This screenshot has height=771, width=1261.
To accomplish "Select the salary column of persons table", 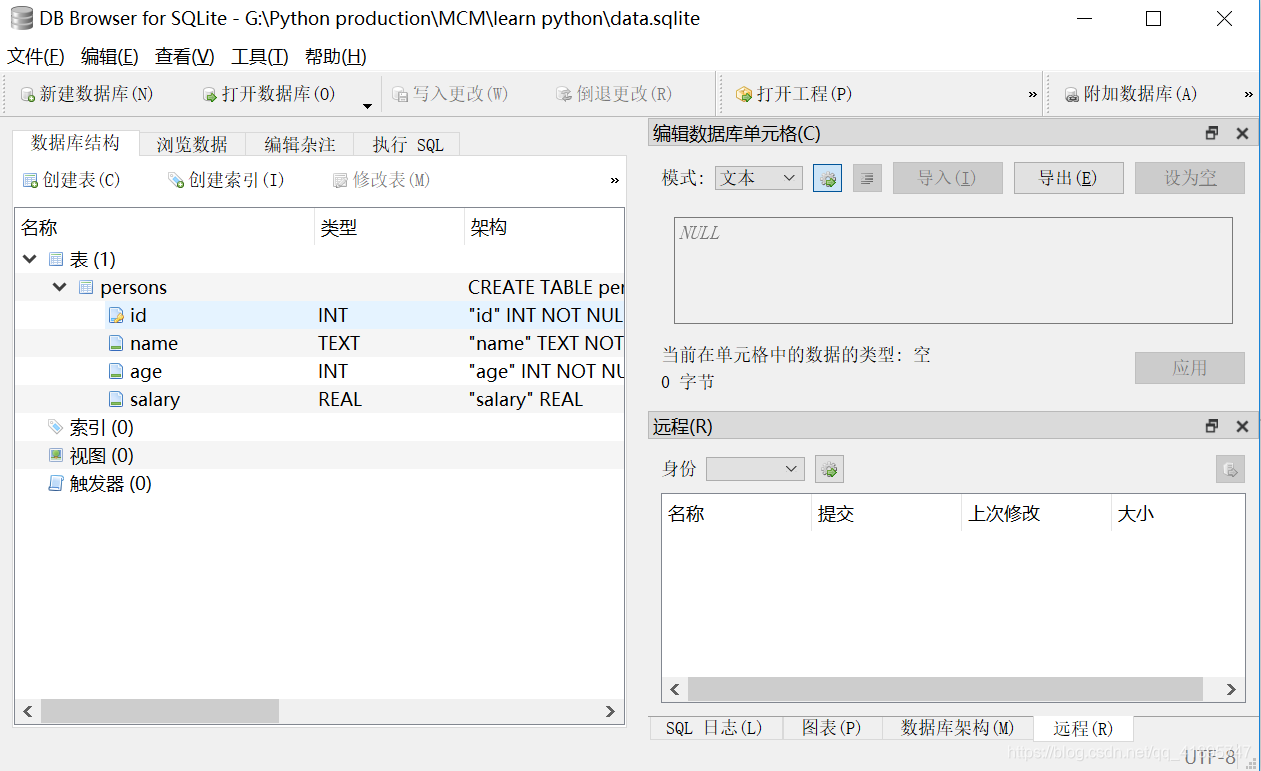I will tap(153, 399).
